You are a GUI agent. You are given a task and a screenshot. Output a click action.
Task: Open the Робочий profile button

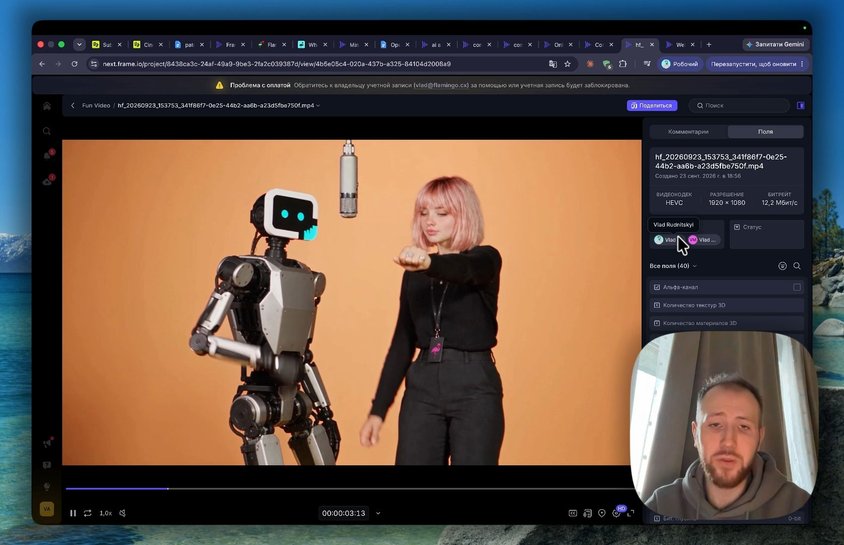click(679, 64)
